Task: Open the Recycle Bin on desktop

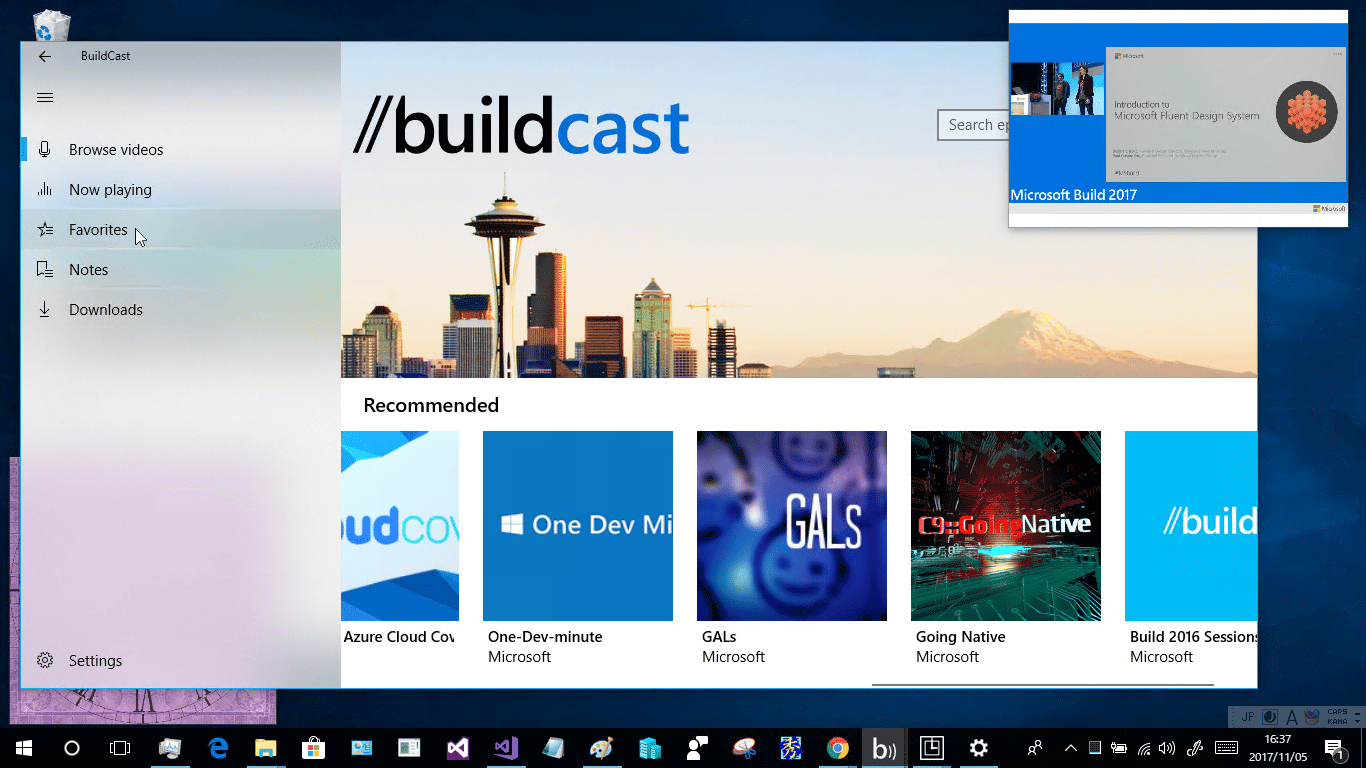Action: [50, 24]
